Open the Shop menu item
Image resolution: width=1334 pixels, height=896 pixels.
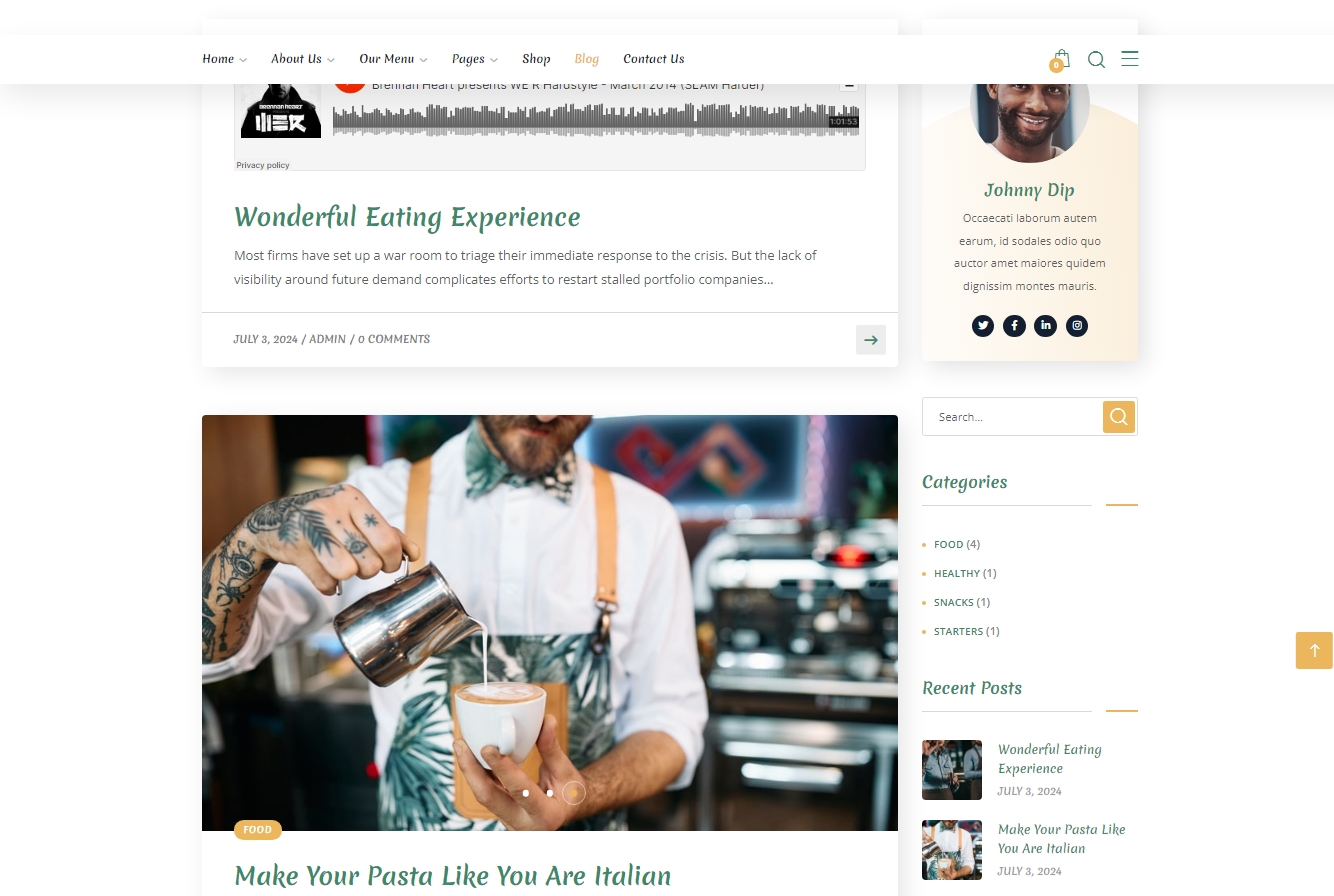tap(536, 59)
